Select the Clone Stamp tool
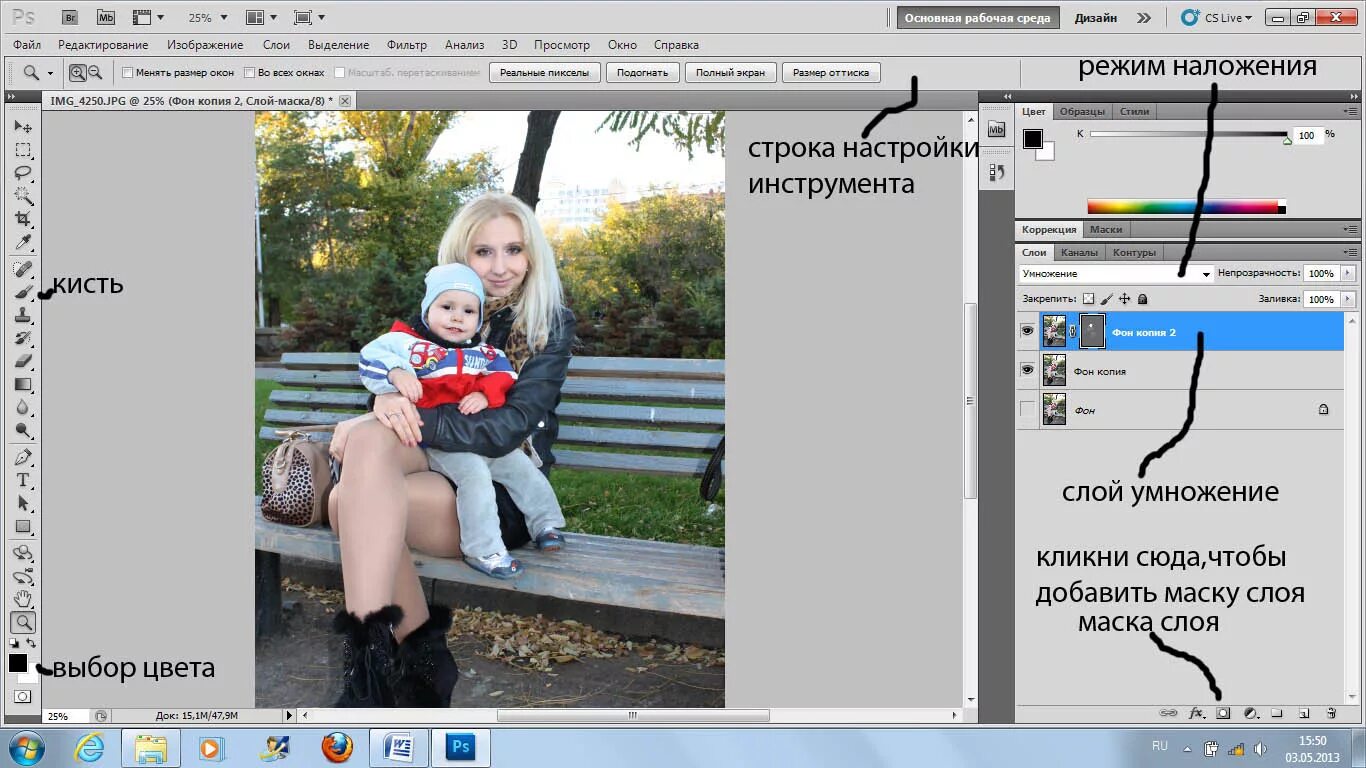This screenshot has width=1366, height=768. coord(22,315)
